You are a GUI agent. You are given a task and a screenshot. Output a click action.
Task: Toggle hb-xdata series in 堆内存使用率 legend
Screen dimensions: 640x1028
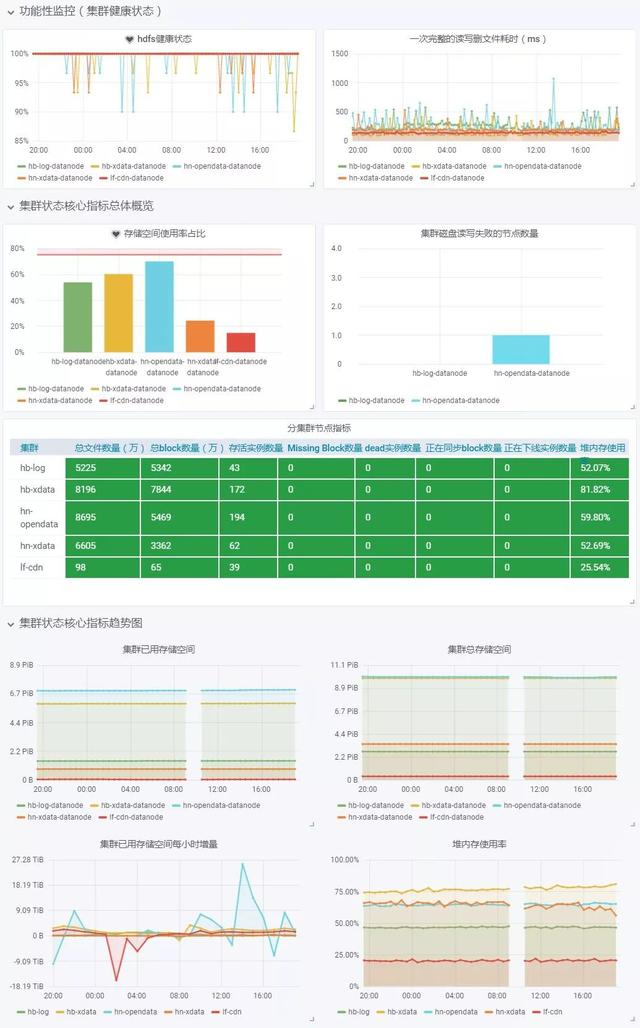tap(401, 1012)
